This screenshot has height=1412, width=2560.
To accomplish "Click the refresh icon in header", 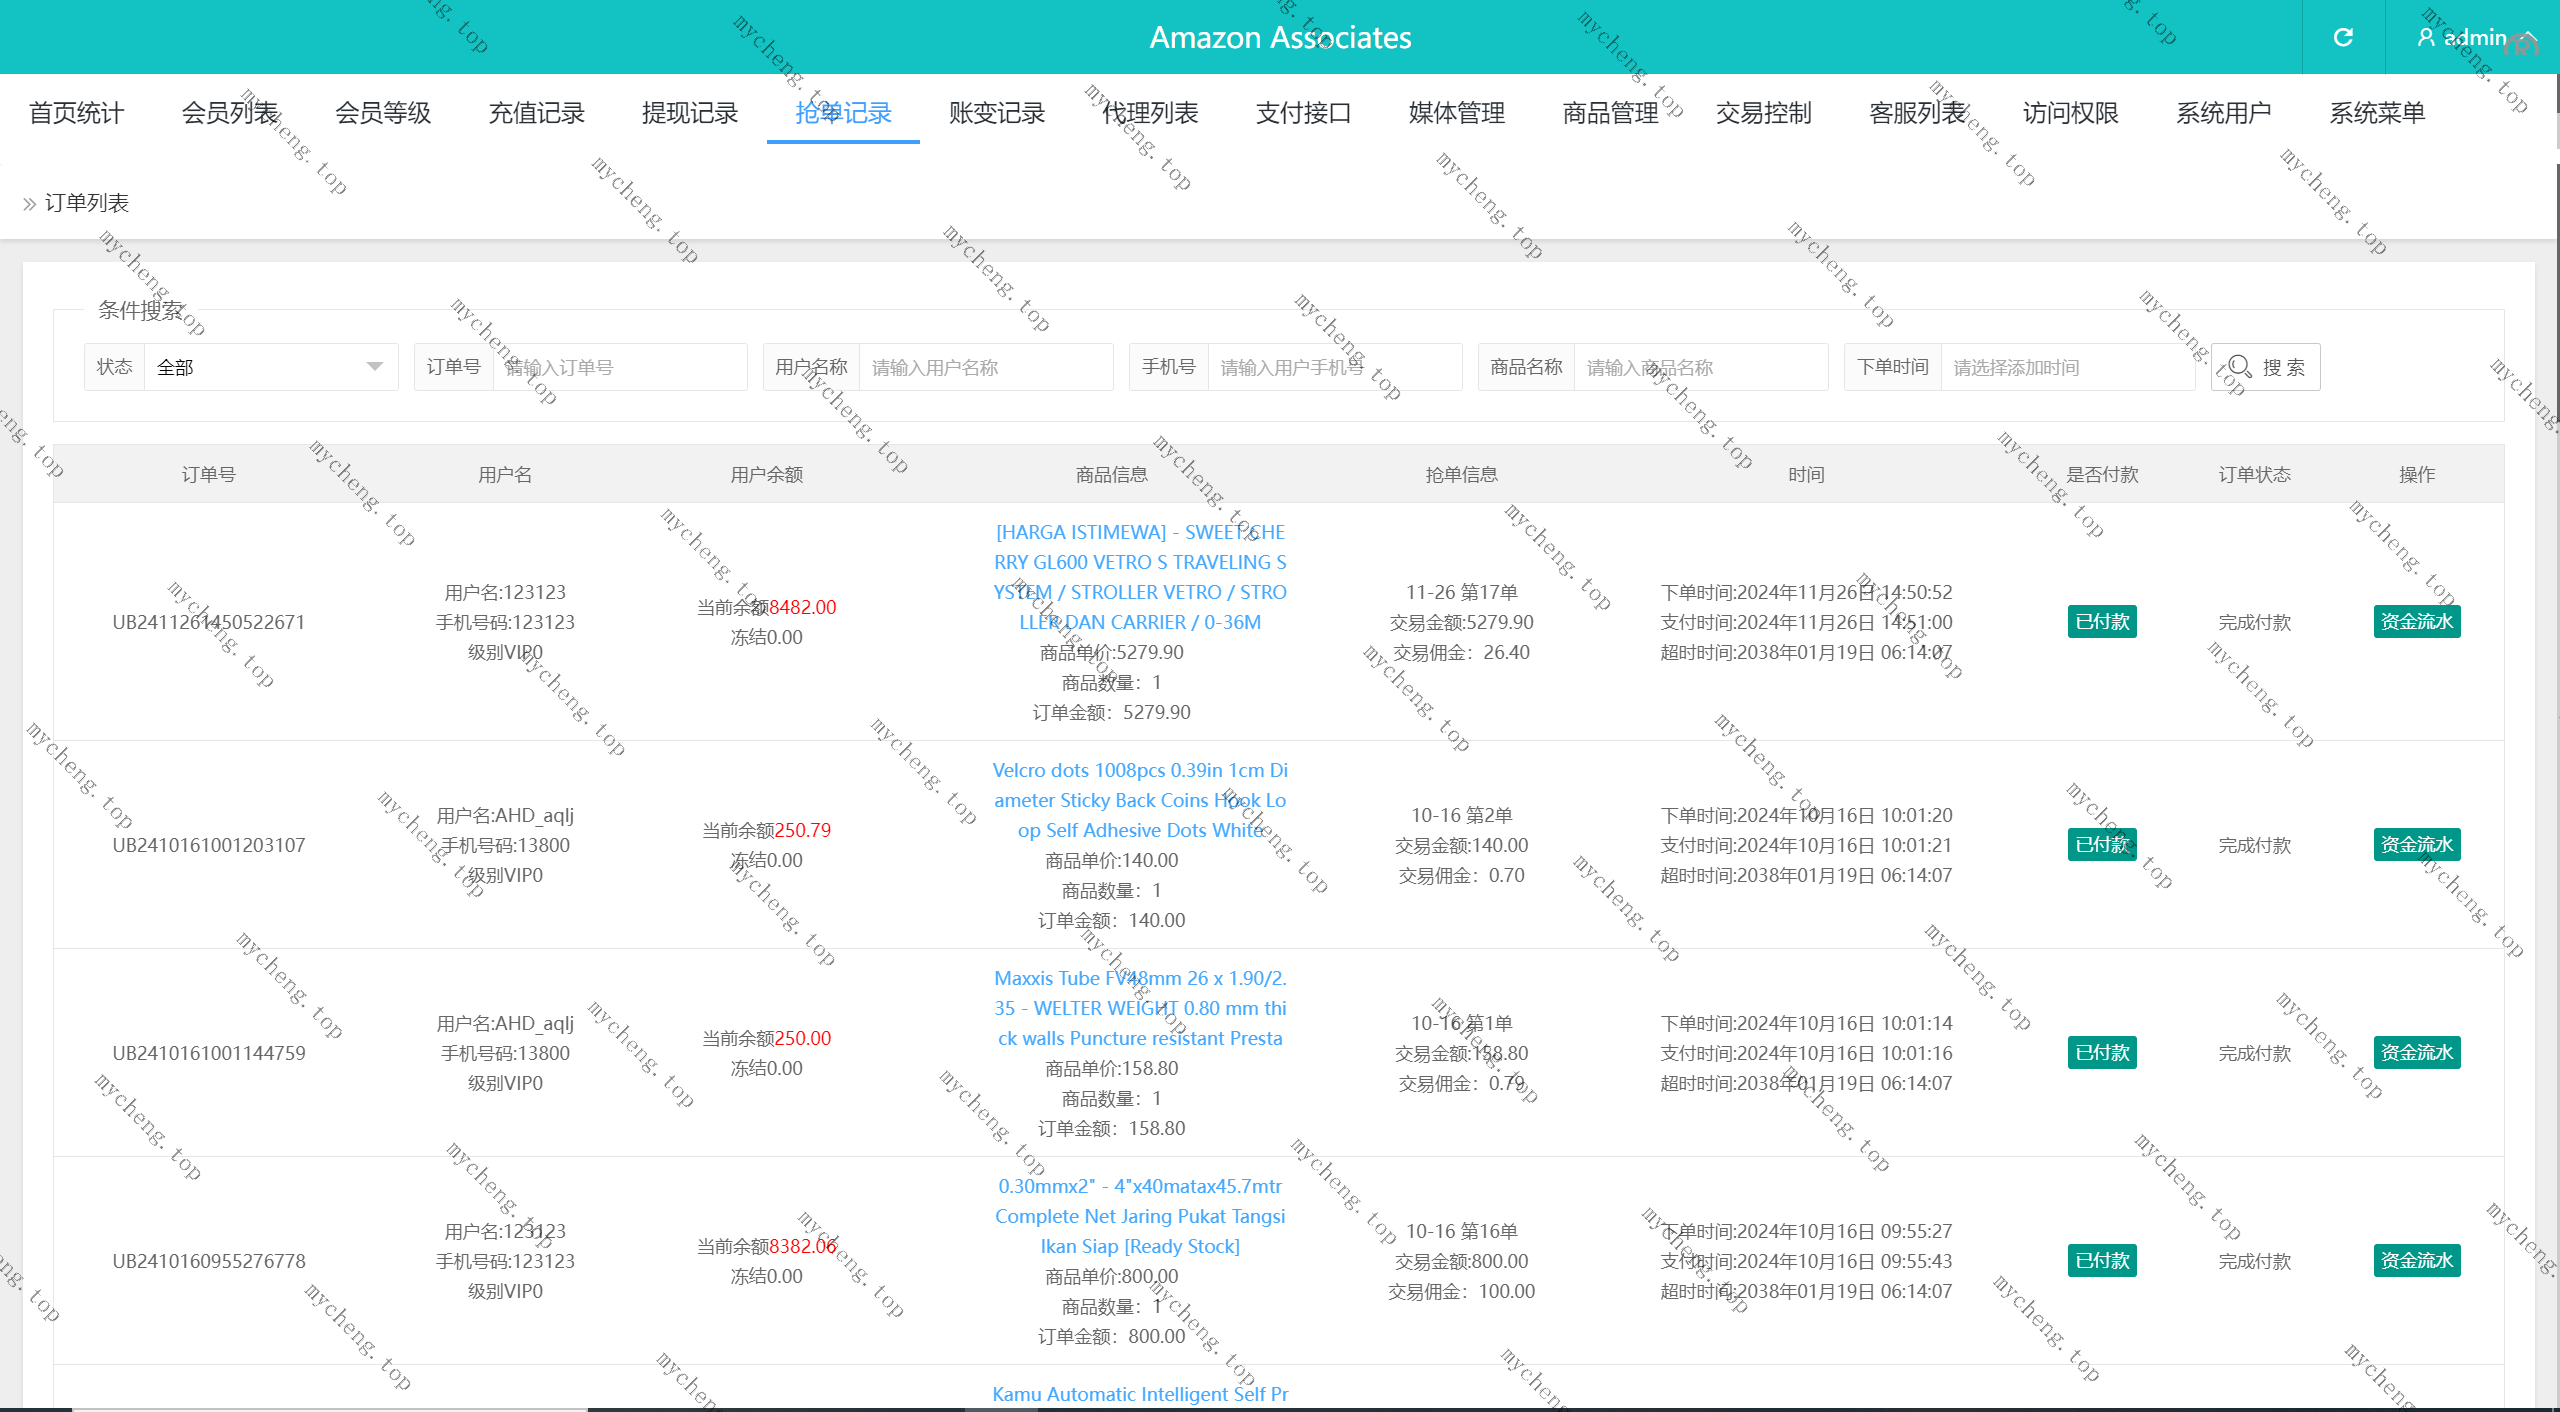I will [2343, 37].
